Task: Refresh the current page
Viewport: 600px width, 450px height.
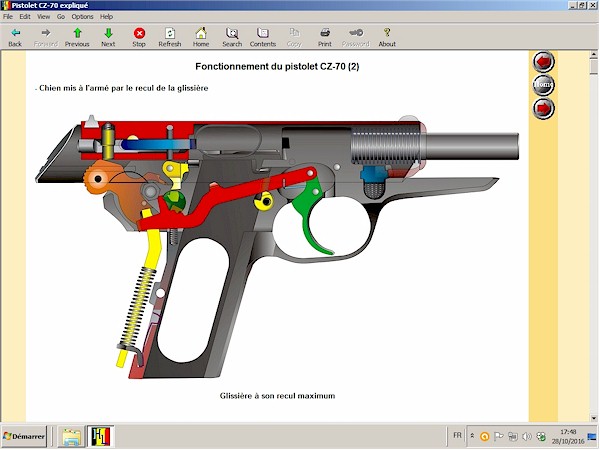Action: point(170,37)
